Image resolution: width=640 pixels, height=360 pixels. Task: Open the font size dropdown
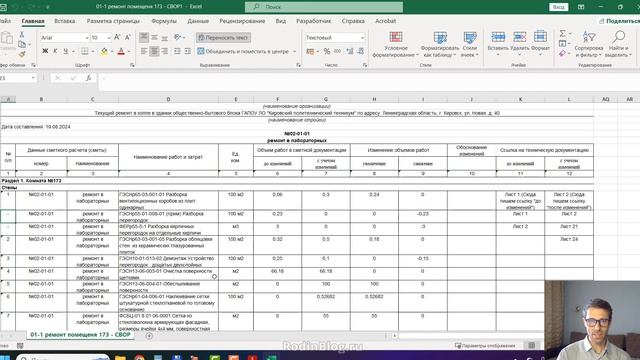(x=109, y=38)
